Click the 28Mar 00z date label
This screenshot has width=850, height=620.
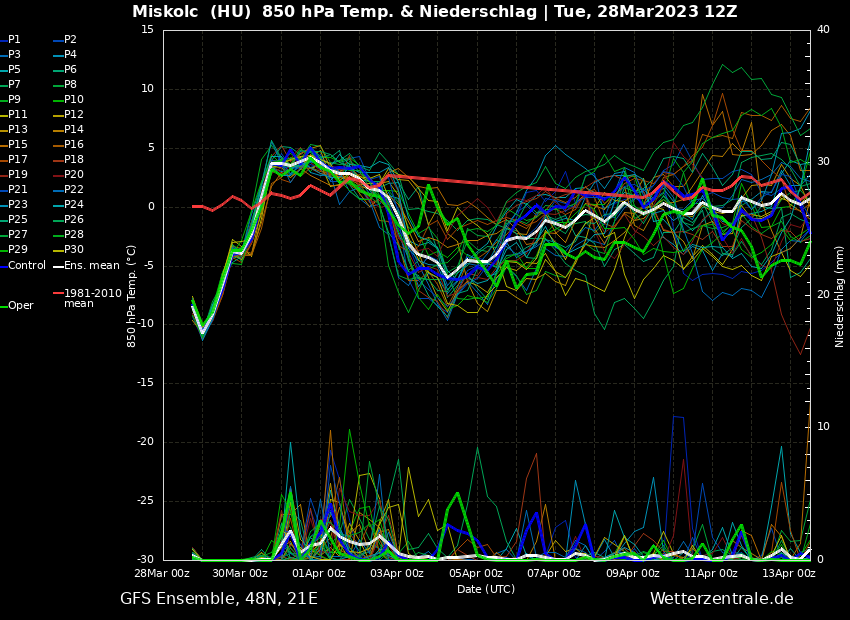coord(163,574)
